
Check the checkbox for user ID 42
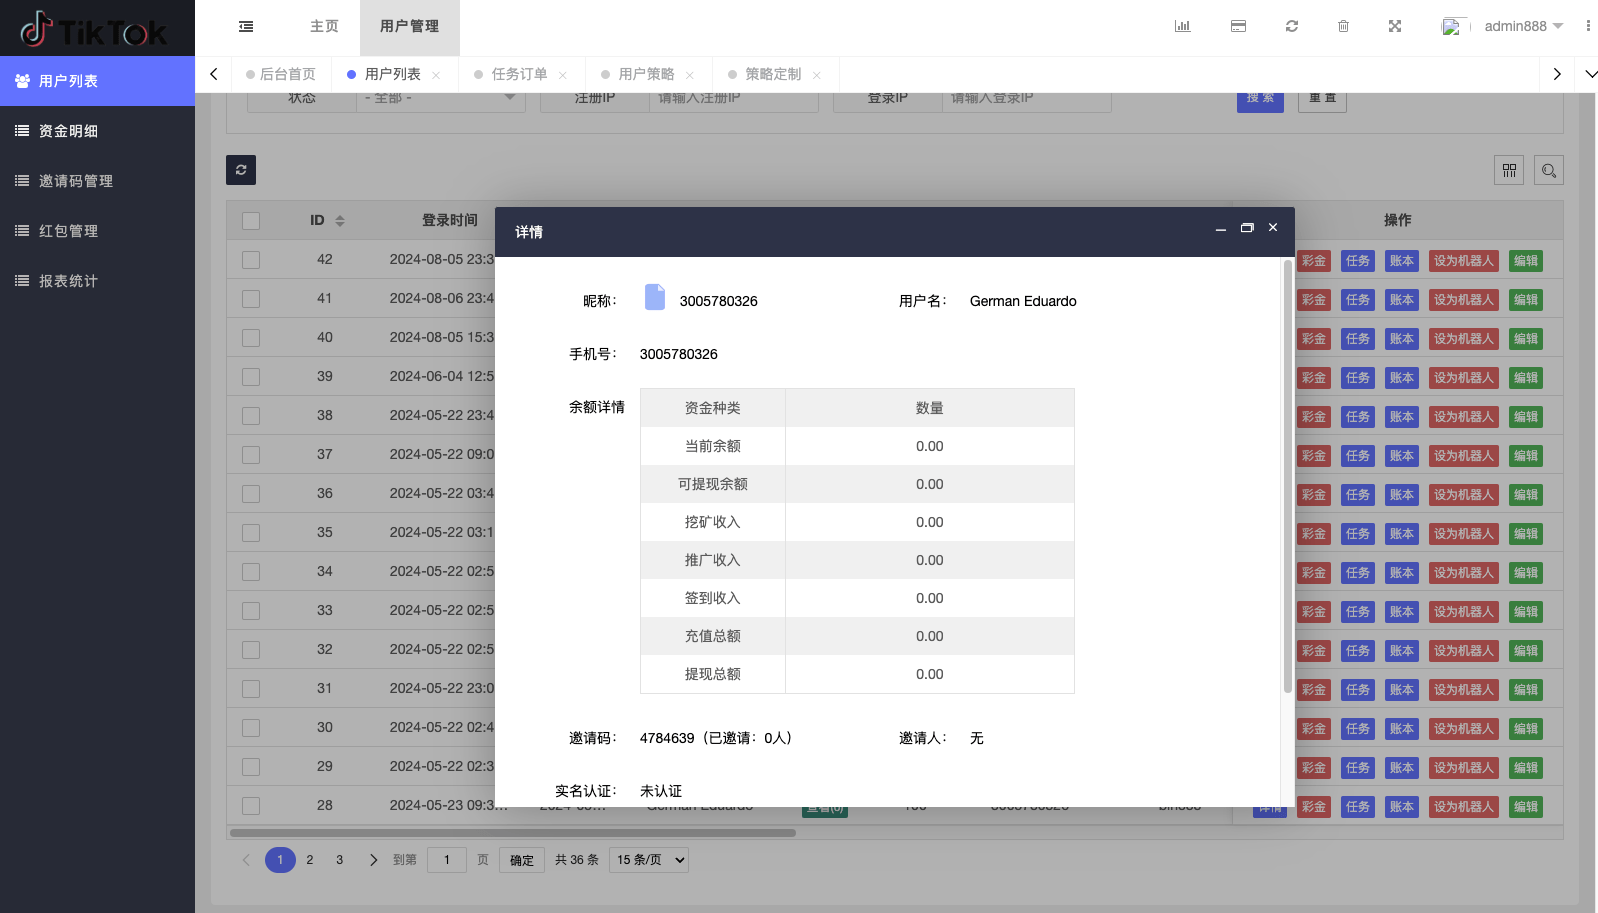(x=251, y=260)
